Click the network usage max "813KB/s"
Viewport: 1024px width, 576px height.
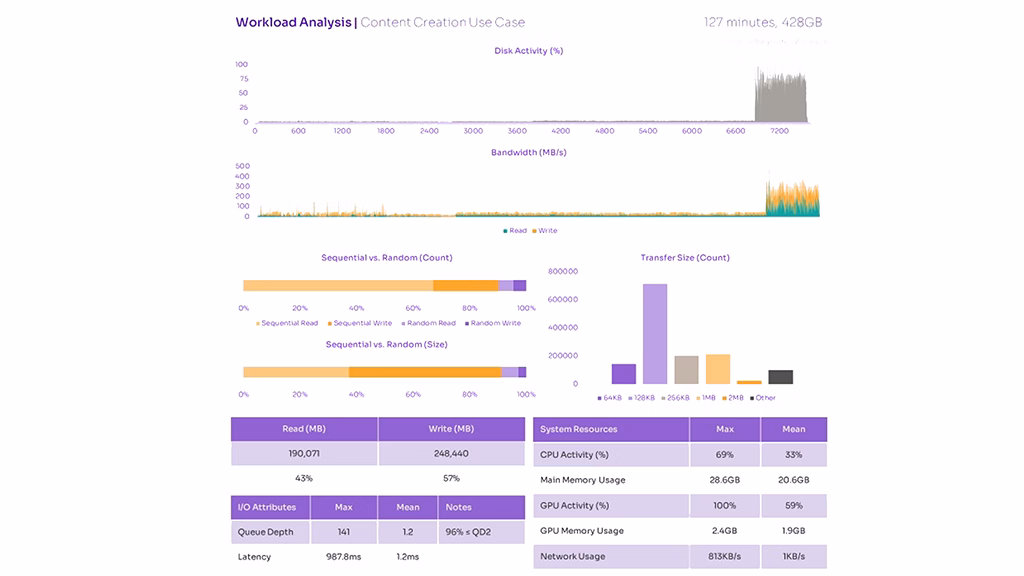[x=725, y=556]
